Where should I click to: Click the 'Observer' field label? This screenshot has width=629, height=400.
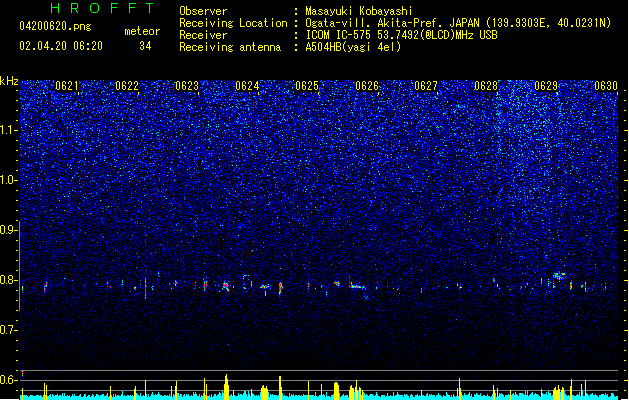[x=203, y=11]
